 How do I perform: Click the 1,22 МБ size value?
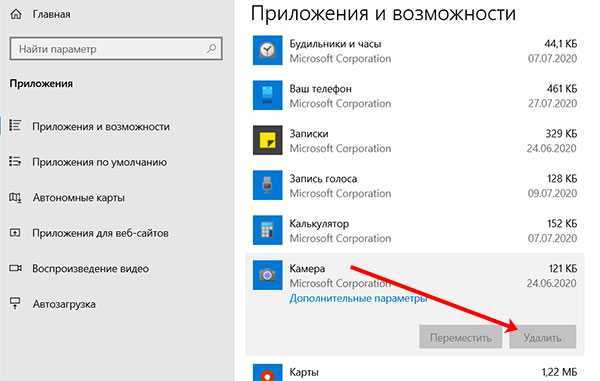tap(559, 372)
